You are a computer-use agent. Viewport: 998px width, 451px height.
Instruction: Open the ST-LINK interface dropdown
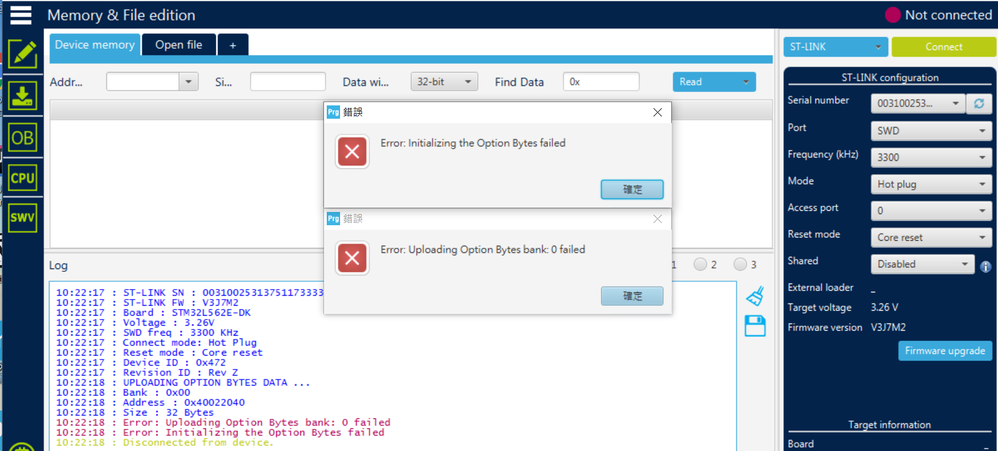836,46
